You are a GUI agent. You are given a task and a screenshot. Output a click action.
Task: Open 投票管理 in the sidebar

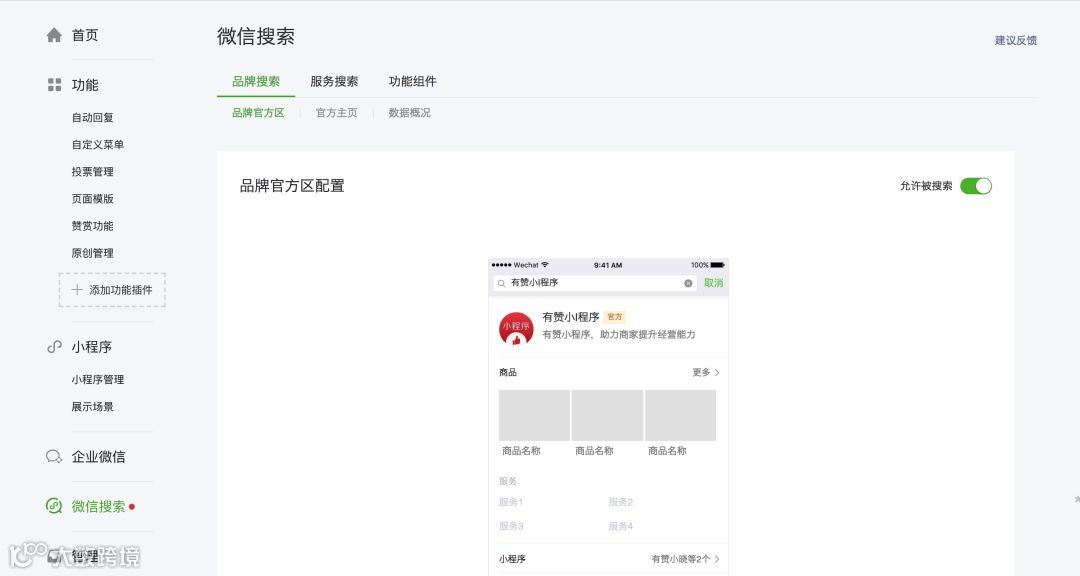(x=92, y=172)
